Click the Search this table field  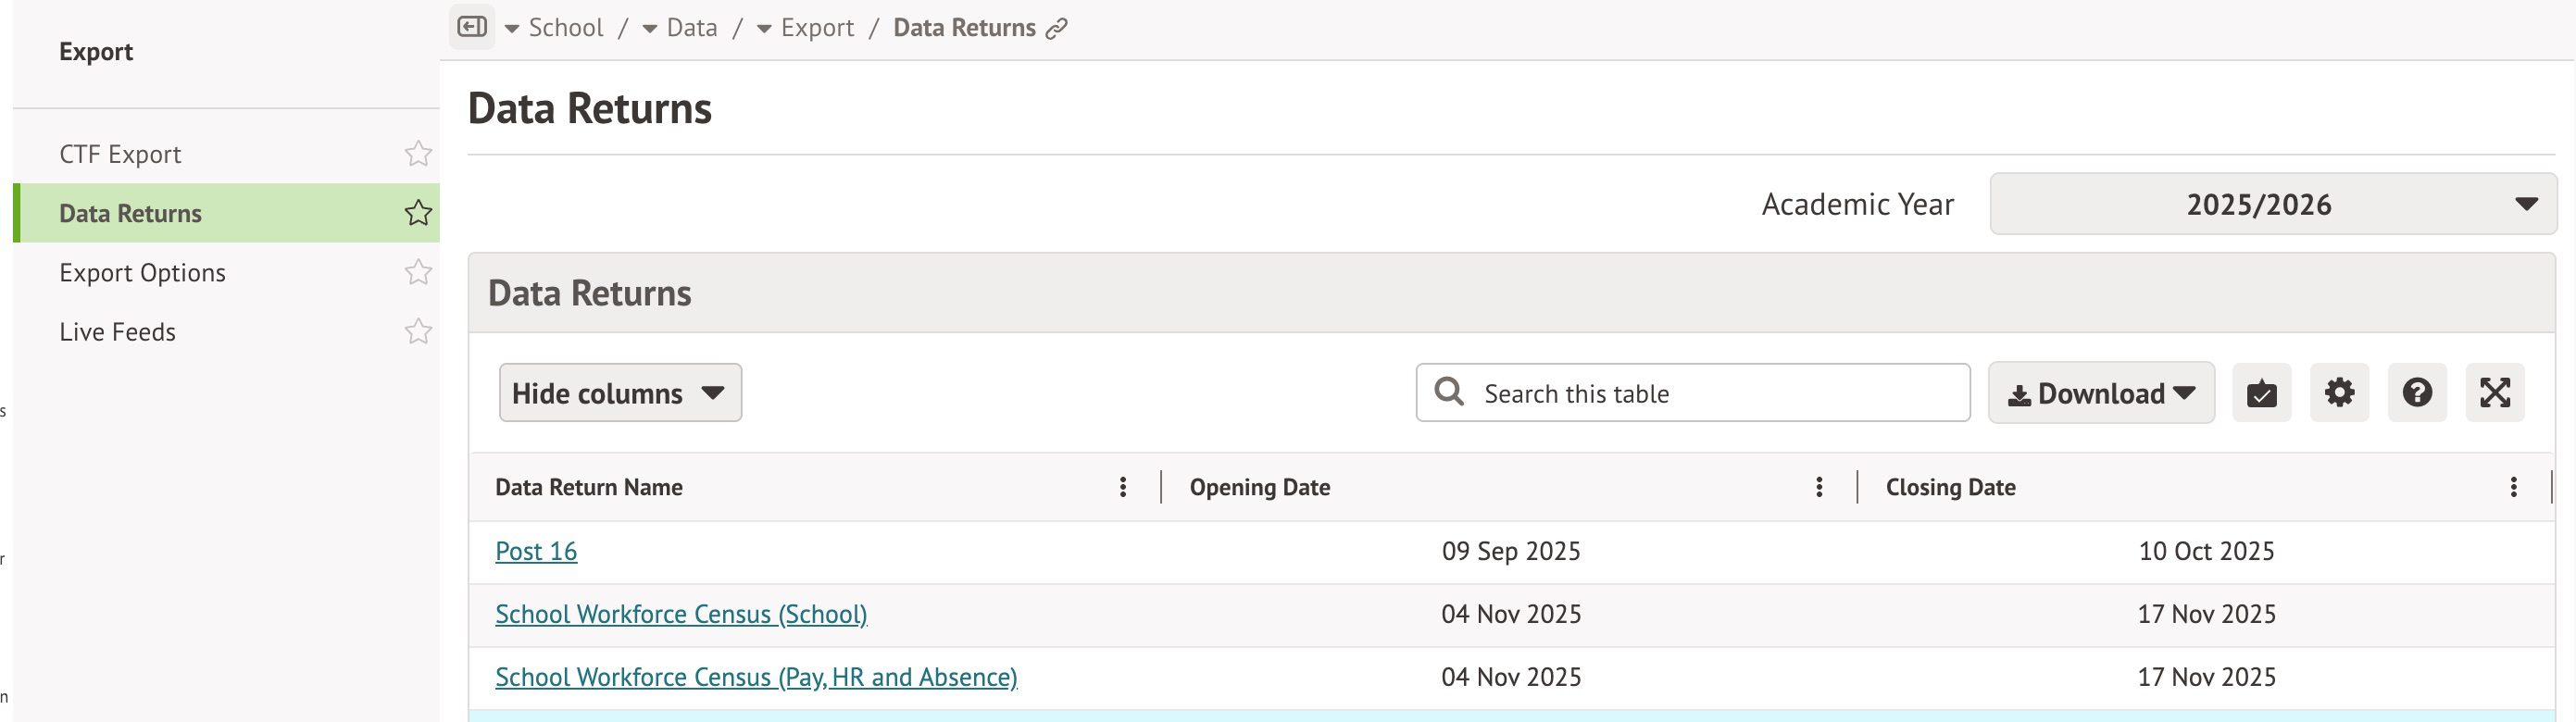(x=1710, y=393)
